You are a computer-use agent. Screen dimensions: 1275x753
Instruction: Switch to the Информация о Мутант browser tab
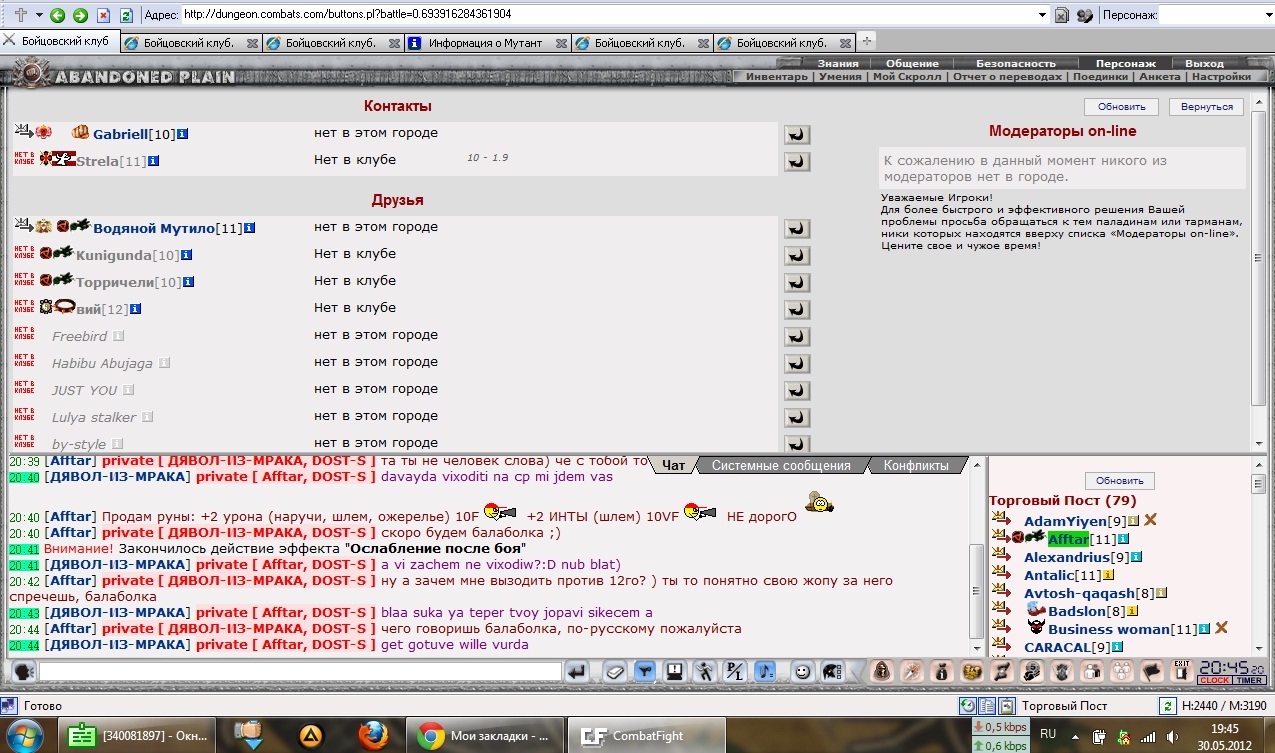(x=487, y=43)
